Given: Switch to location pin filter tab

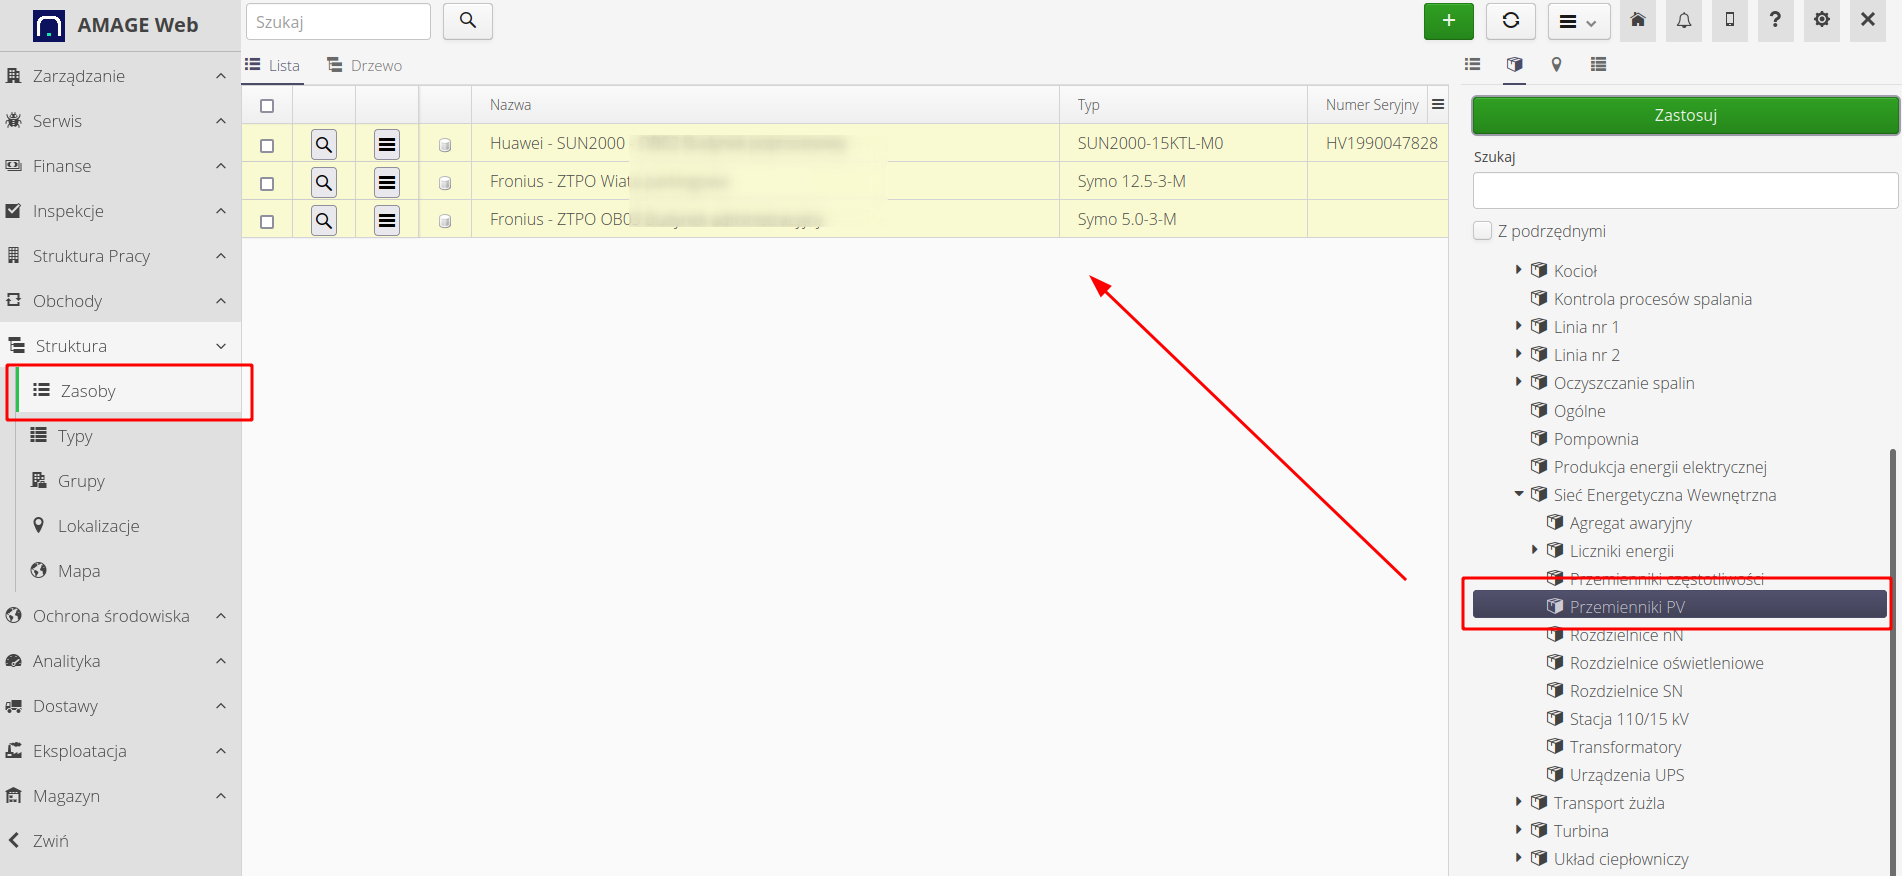Looking at the screenshot, I should tap(1556, 65).
